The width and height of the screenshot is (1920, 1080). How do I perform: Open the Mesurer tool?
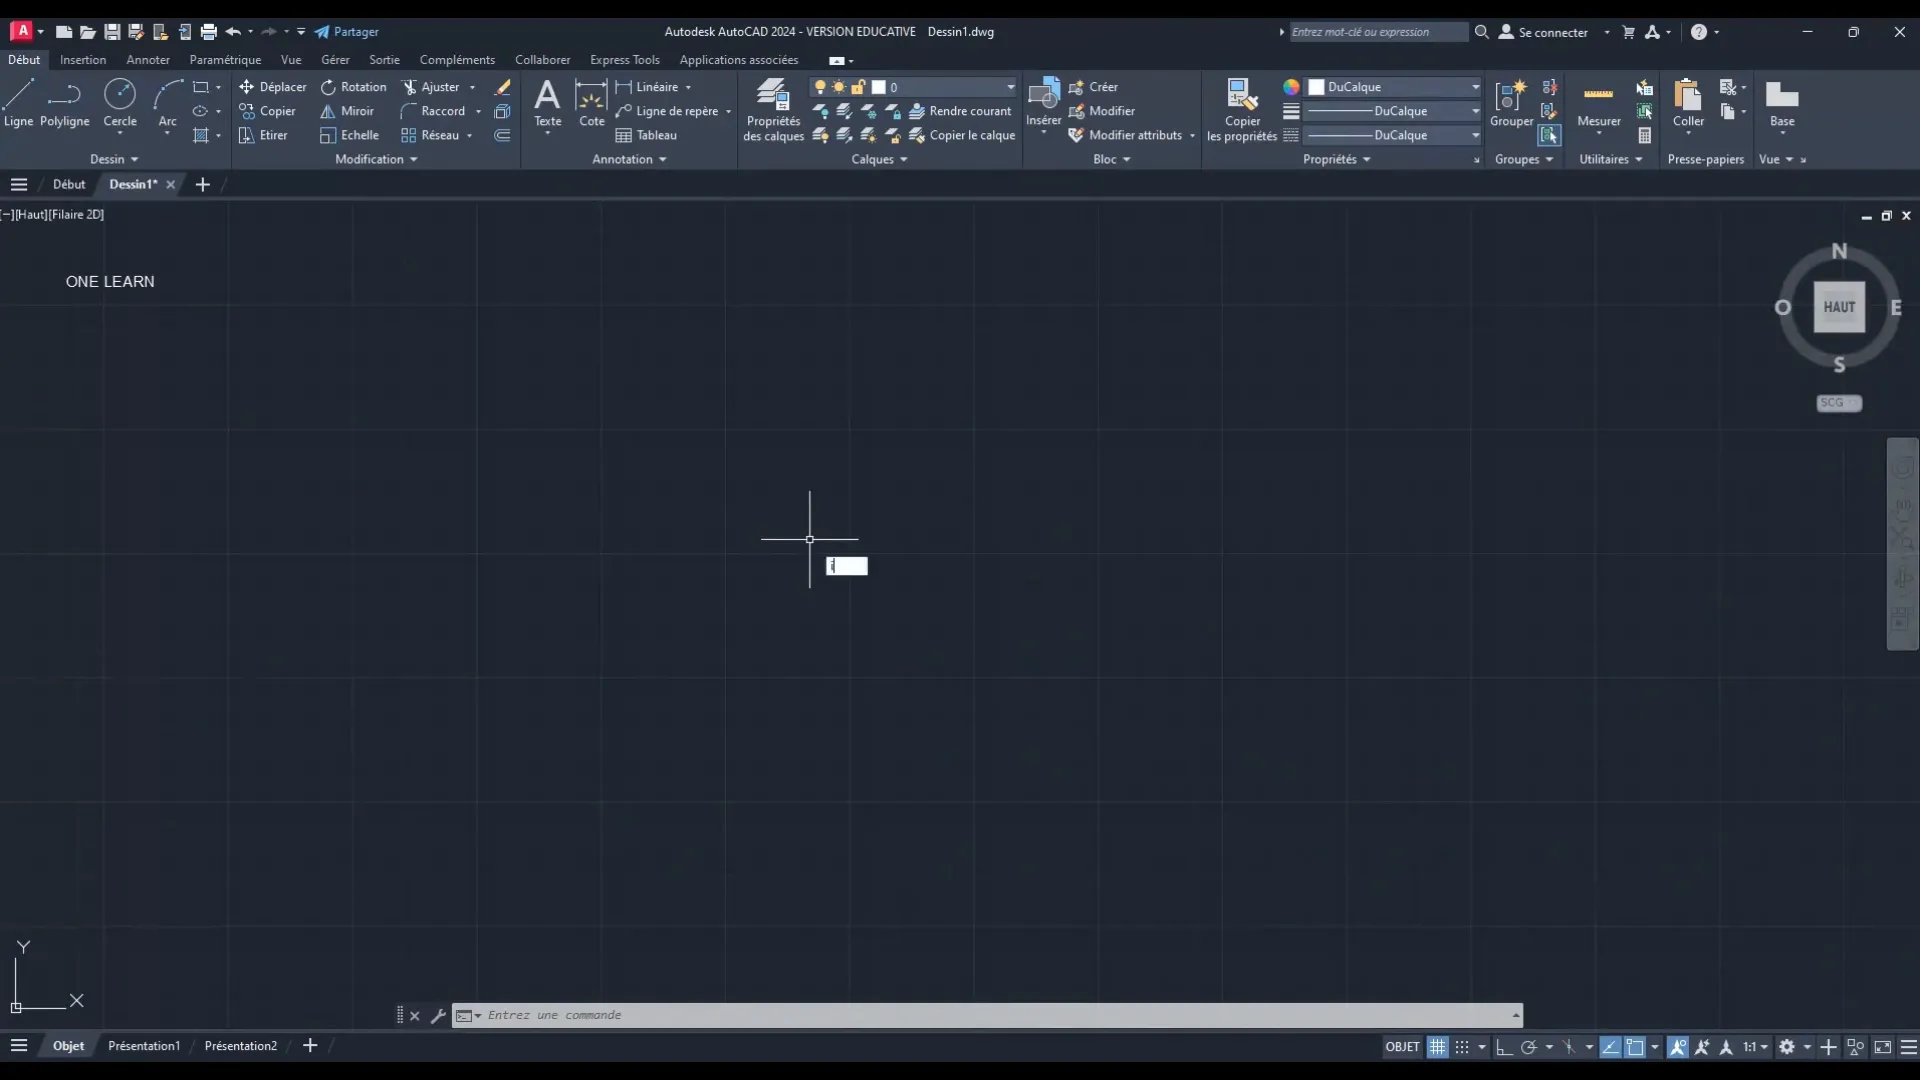(1598, 103)
